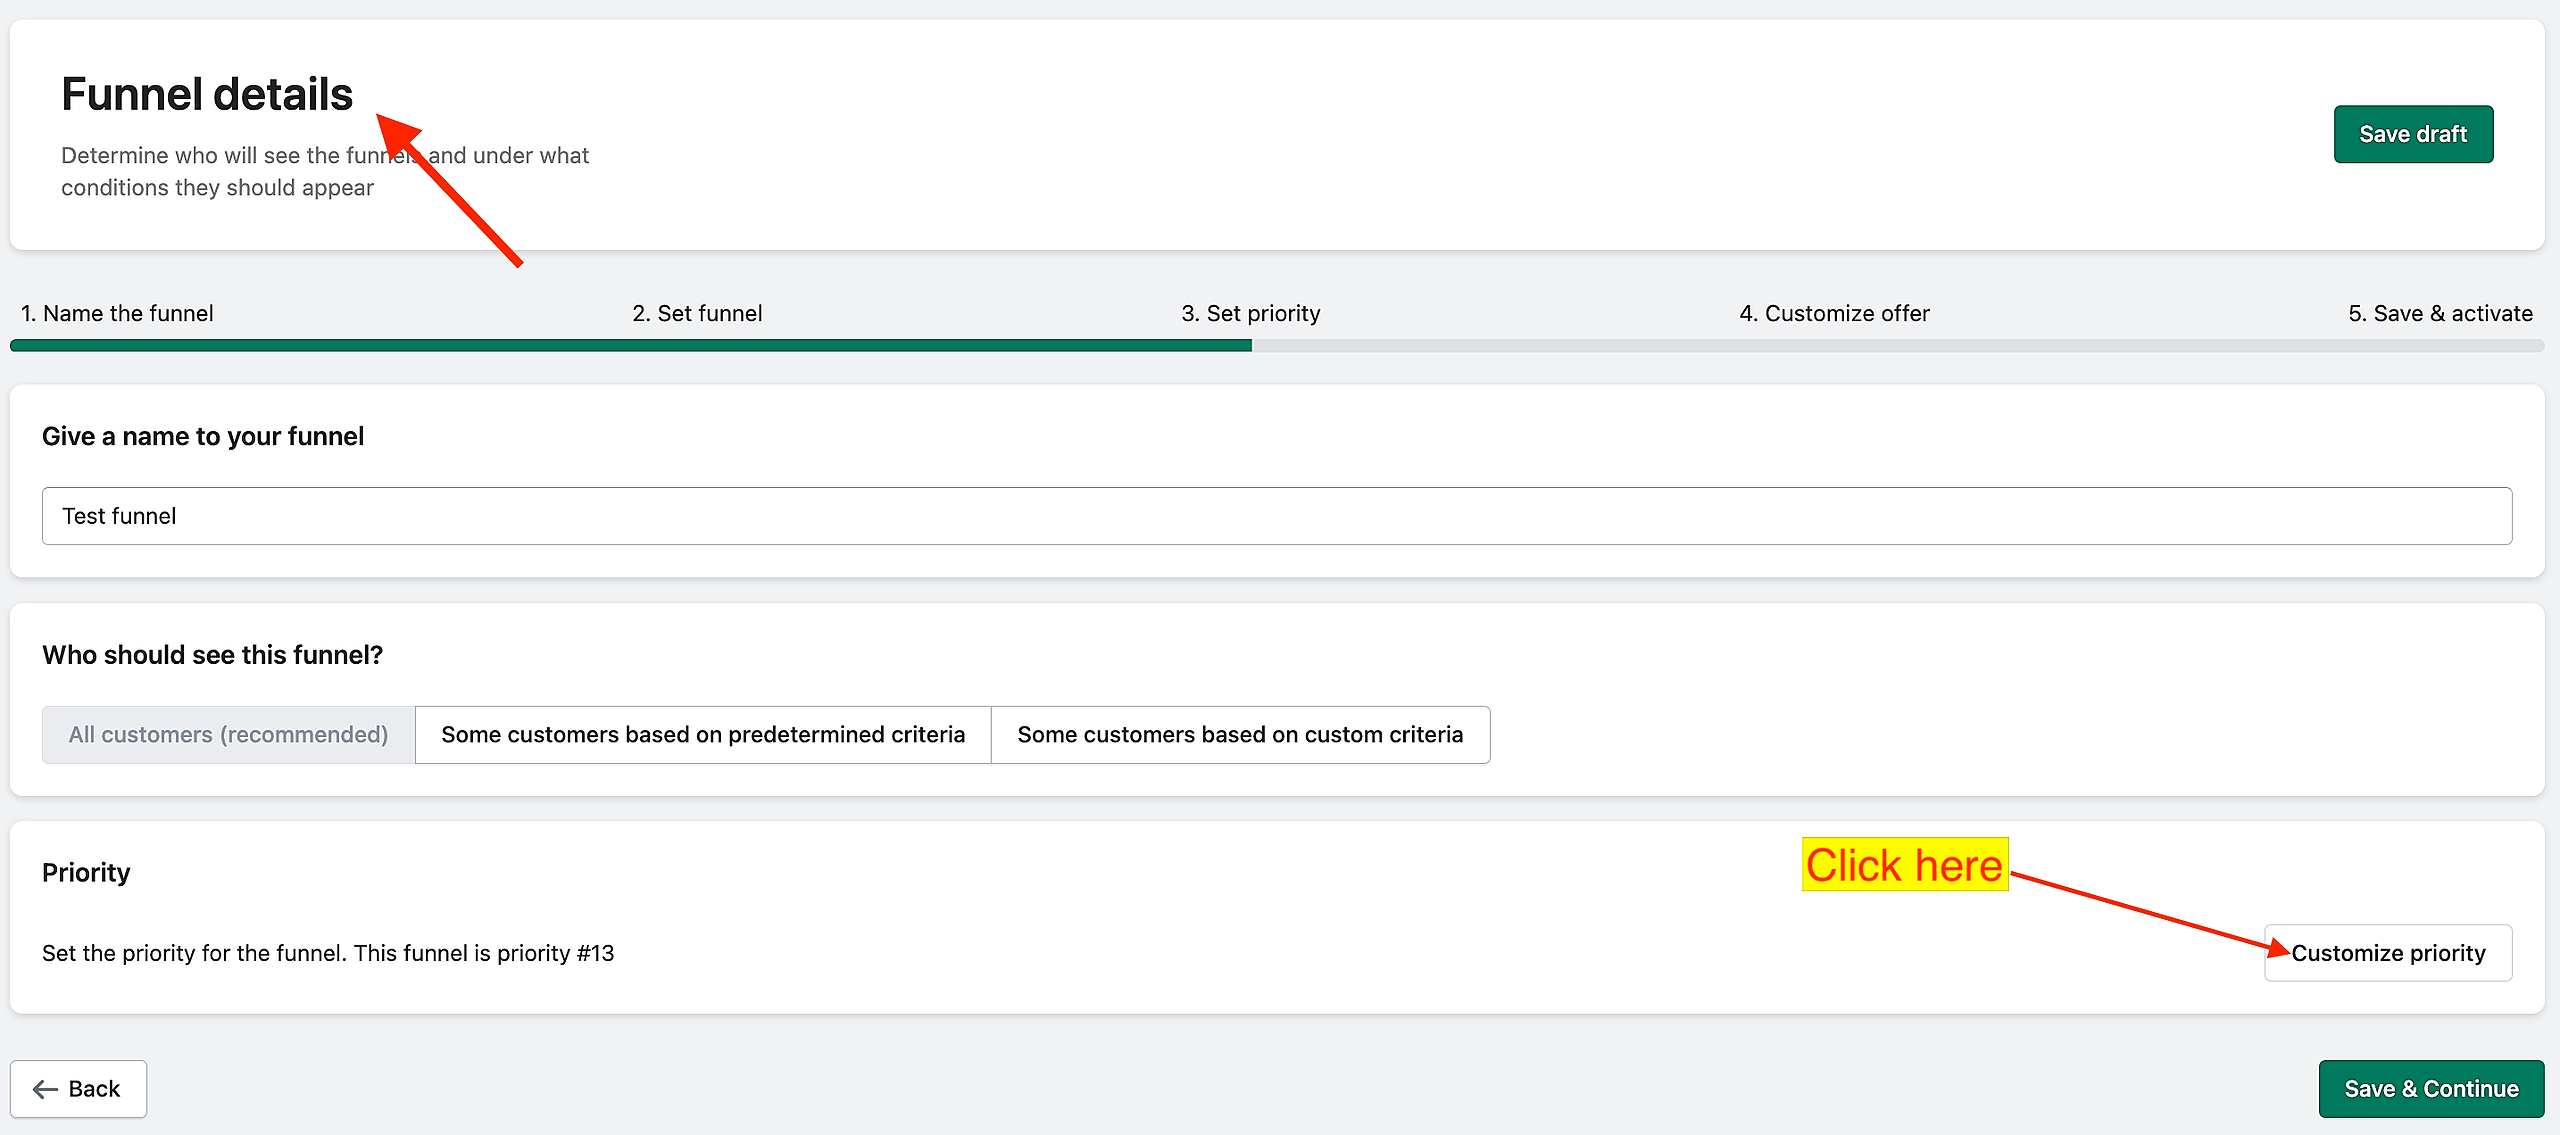This screenshot has height=1135, width=2560.
Task: Click the Save draft button
Action: pos(2412,134)
